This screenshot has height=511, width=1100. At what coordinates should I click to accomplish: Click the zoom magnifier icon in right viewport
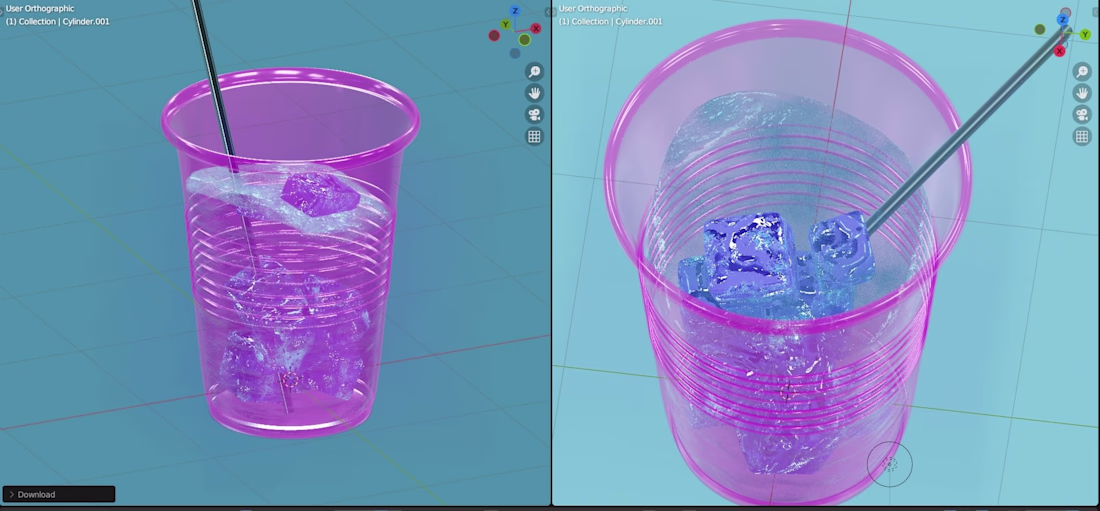(1082, 72)
